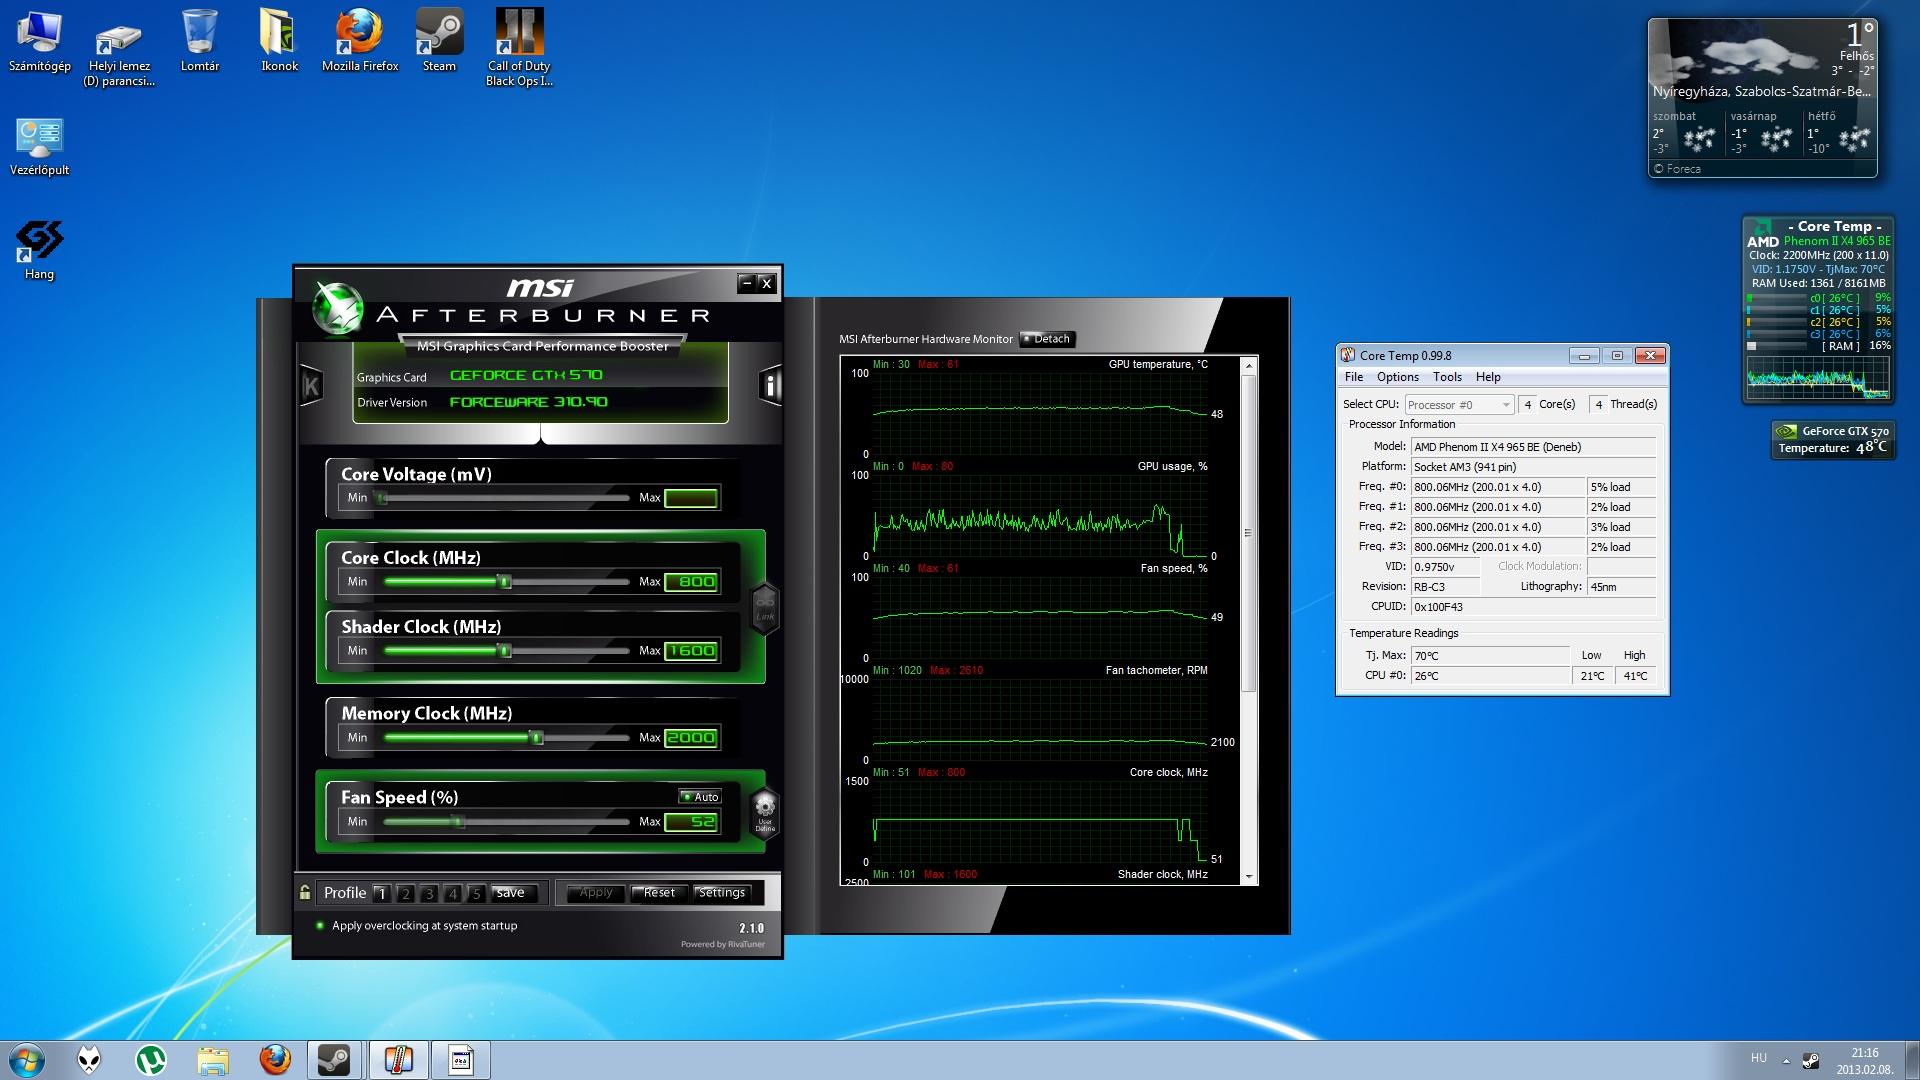Toggle fan speed Auto mode
Viewport: 1920px width, 1080px height.
(x=700, y=797)
